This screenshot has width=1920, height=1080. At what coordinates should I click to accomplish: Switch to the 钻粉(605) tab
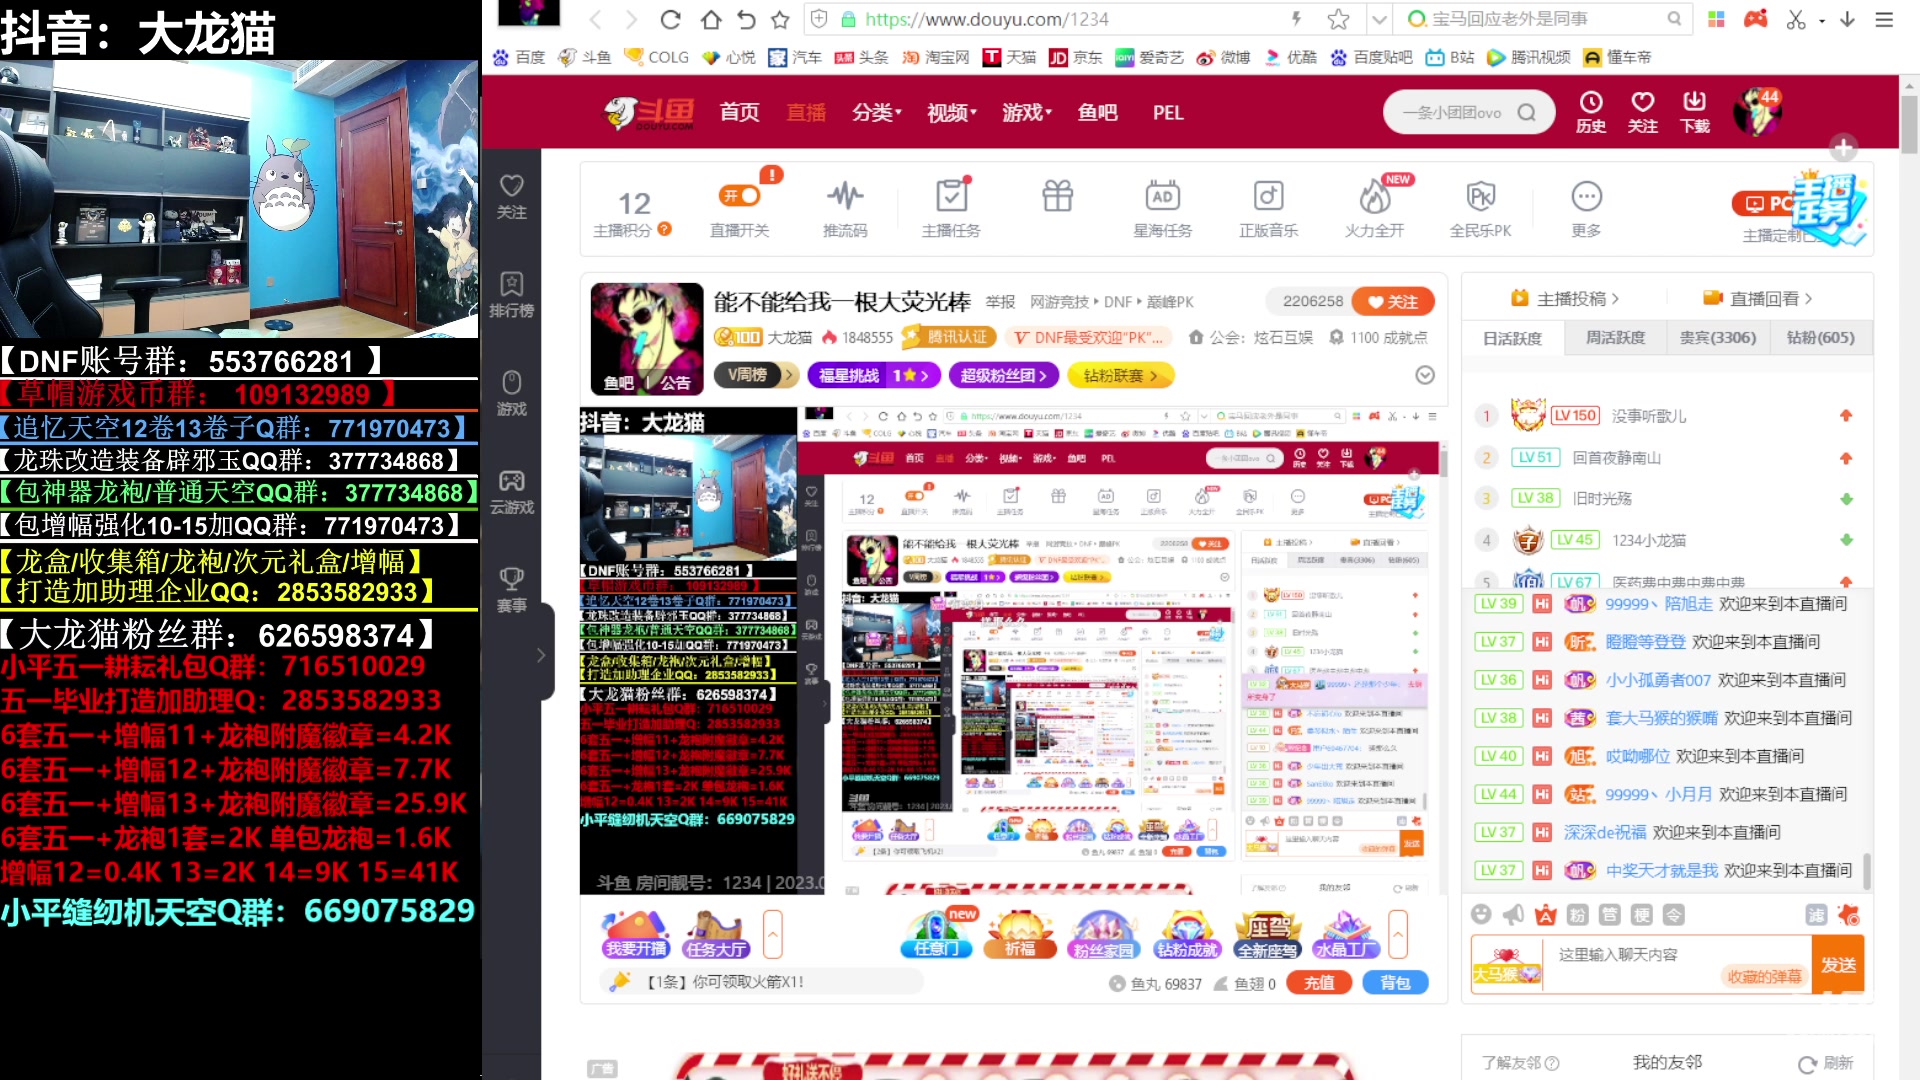(1820, 338)
